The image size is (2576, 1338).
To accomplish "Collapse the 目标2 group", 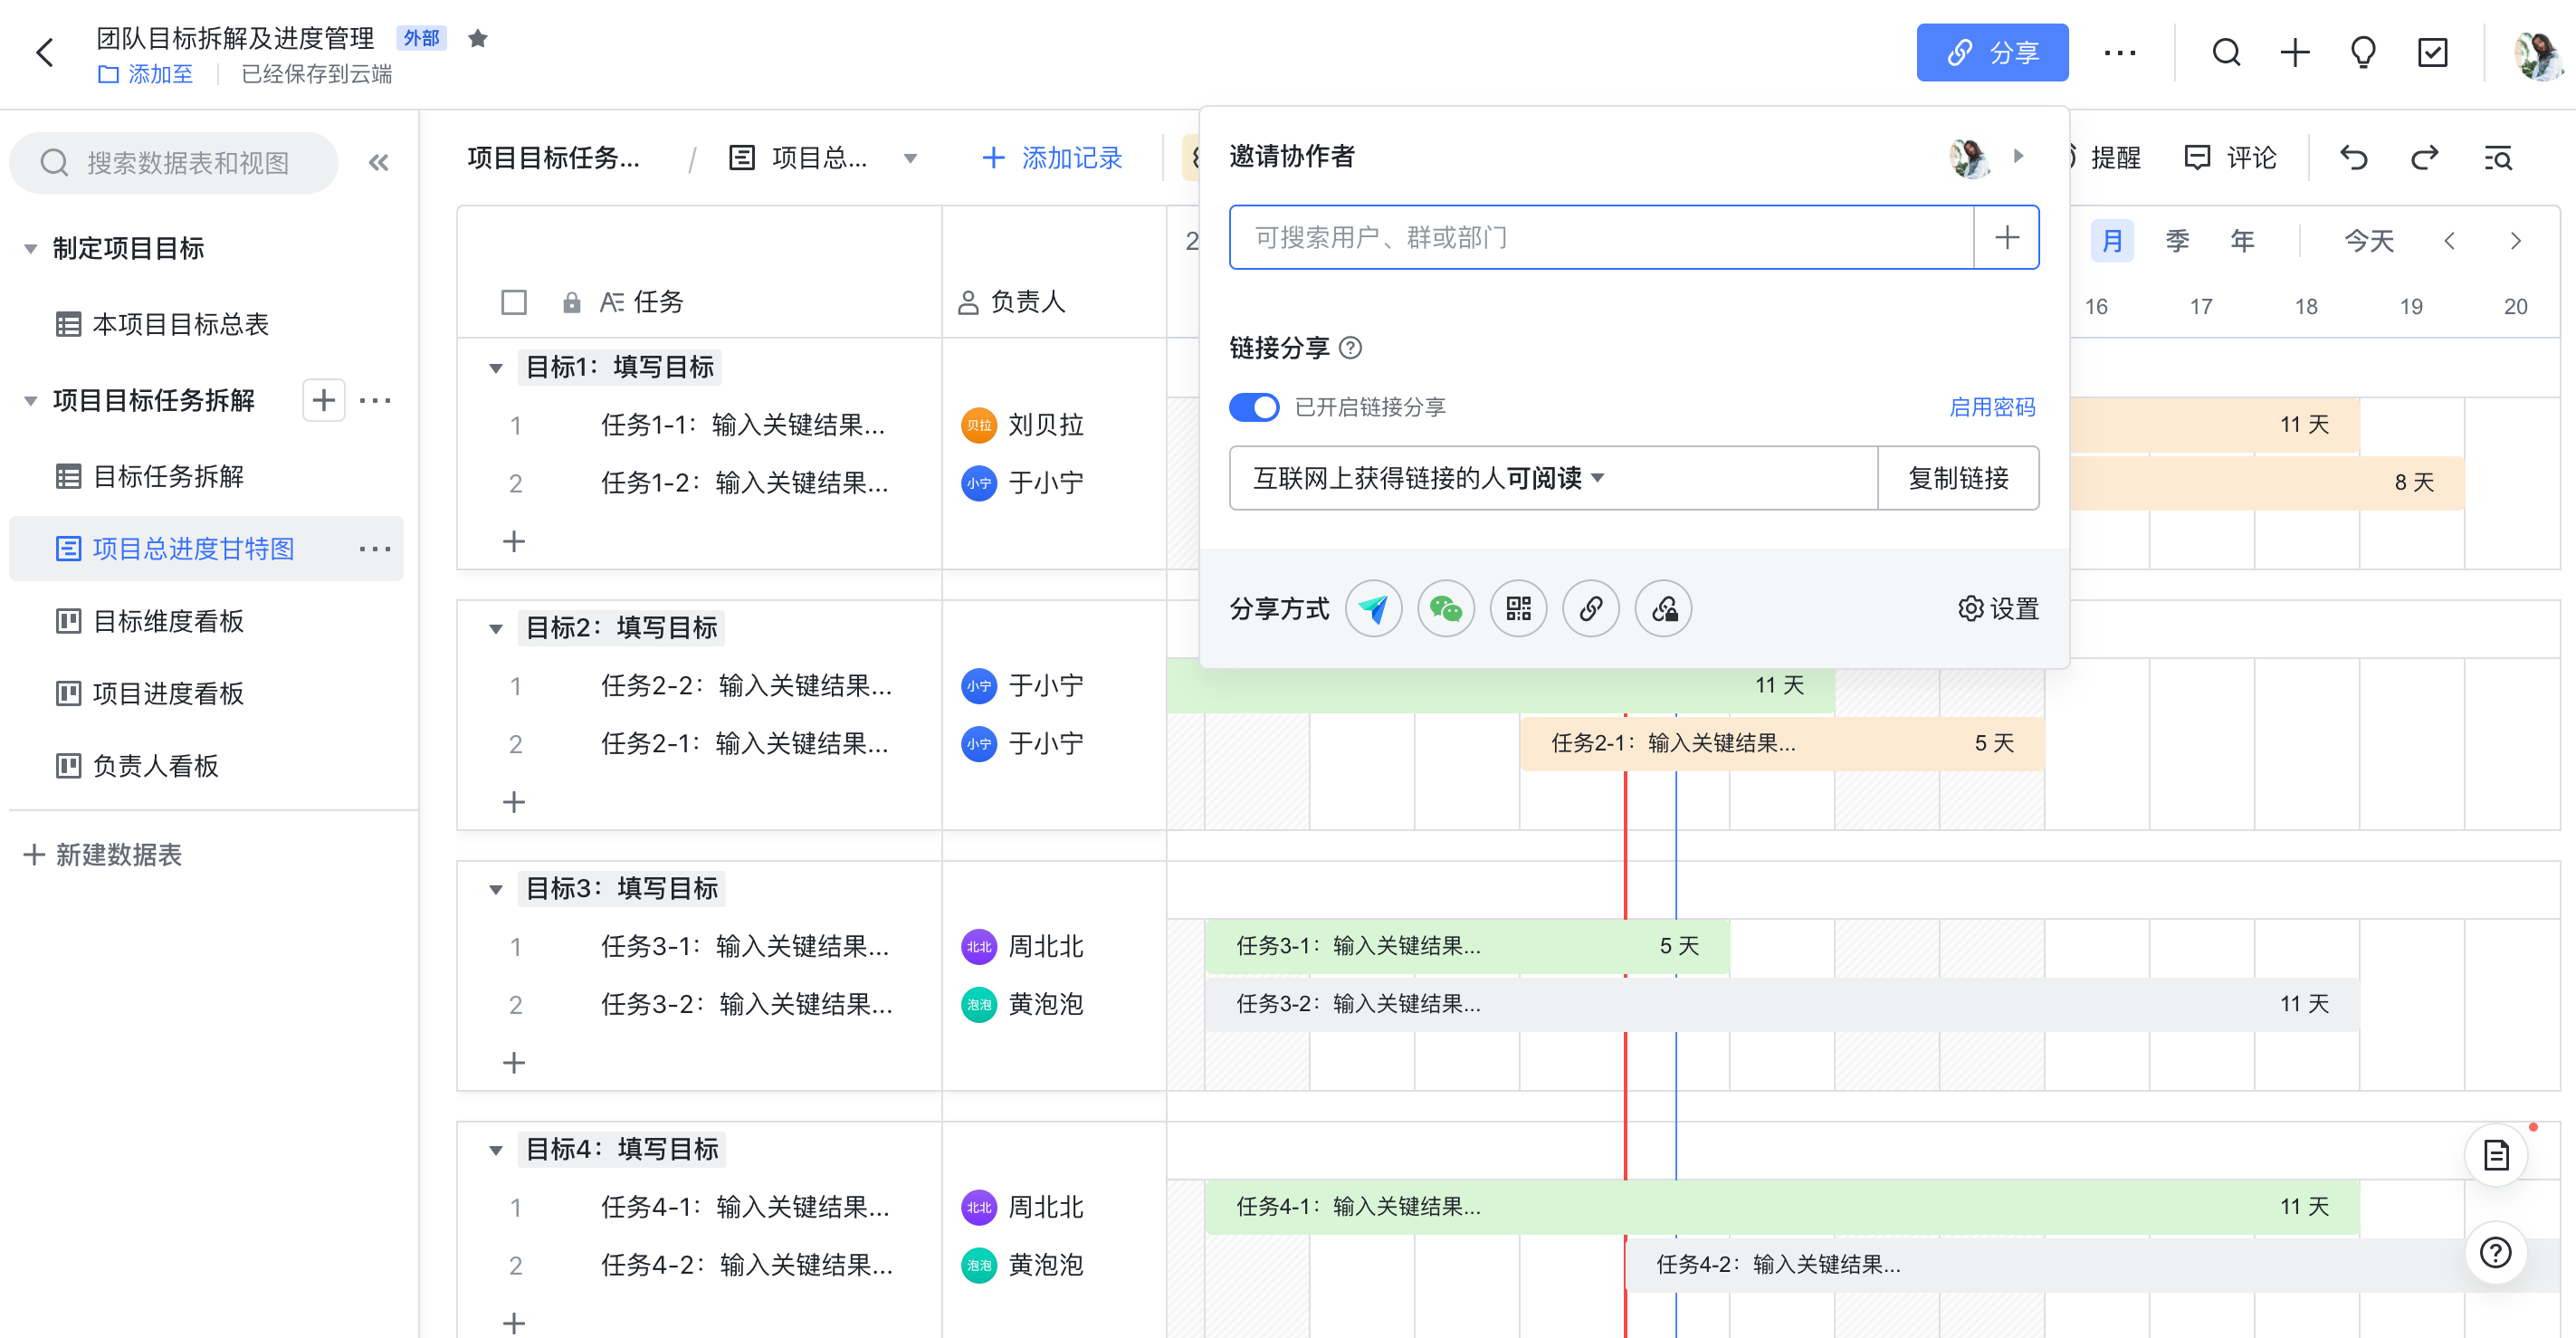I will click(495, 628).
